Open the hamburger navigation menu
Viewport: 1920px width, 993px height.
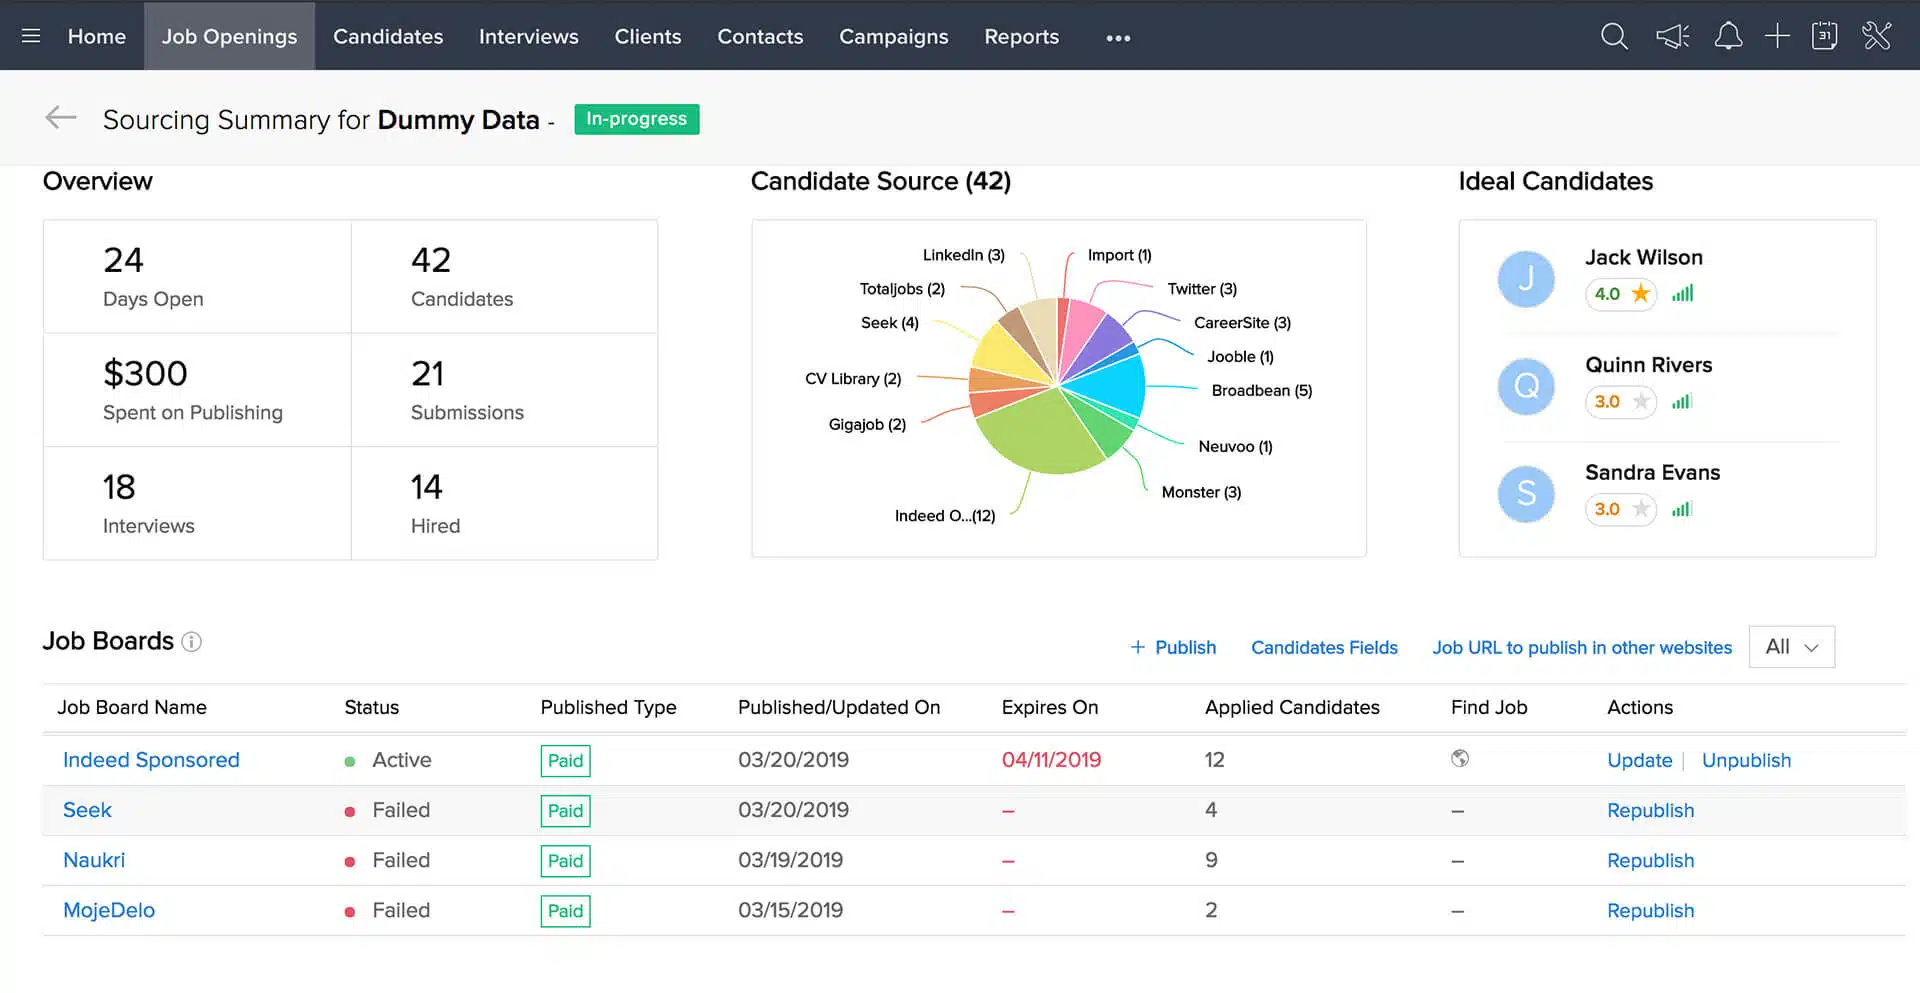[x=30, y=35]
